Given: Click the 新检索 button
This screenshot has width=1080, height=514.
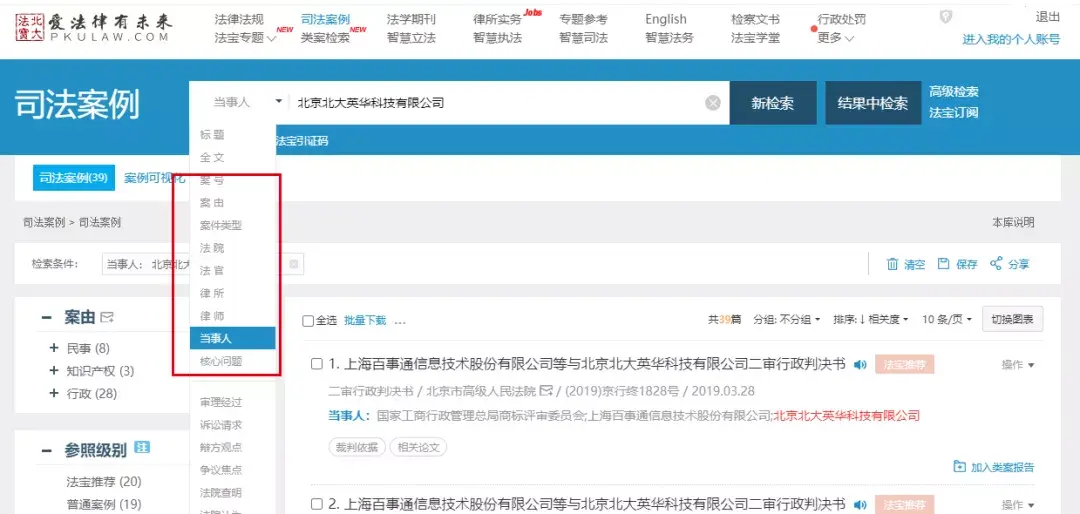Looking at the screenshot, I should coord(773,103).
